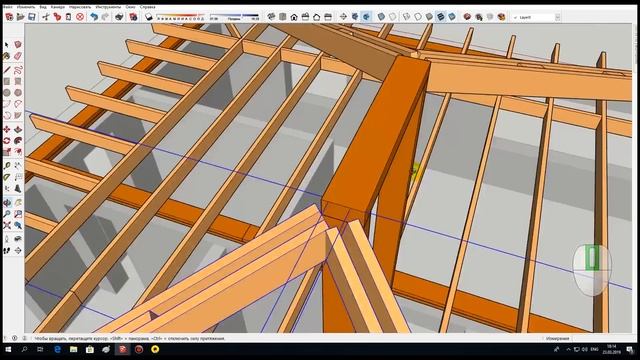Save the model with the floppy icon
640x360 pixels.
(x=31, y=17)
